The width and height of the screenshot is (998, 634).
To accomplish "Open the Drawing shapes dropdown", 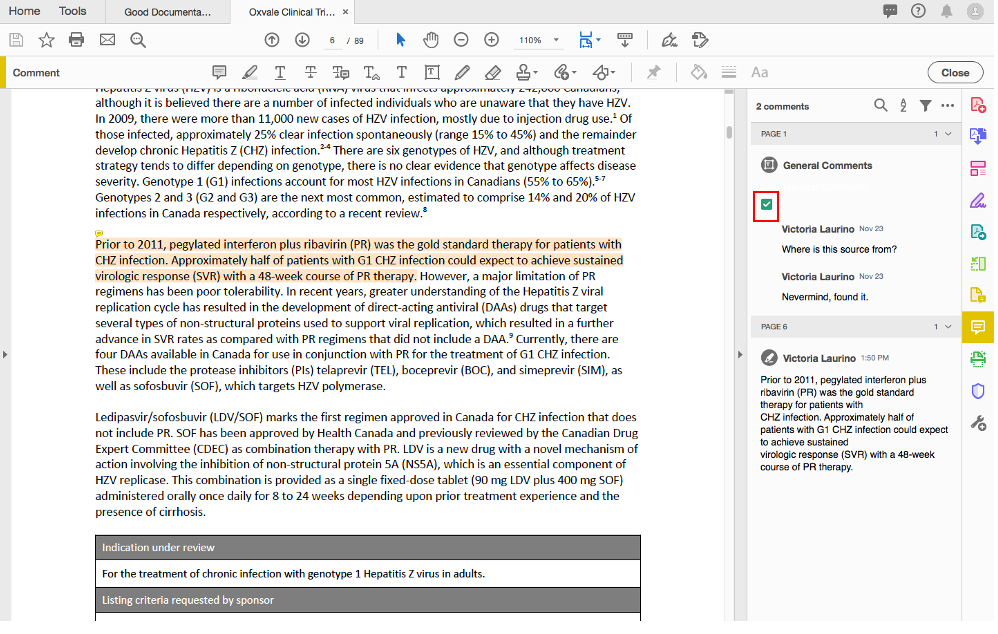I will 603,73.
